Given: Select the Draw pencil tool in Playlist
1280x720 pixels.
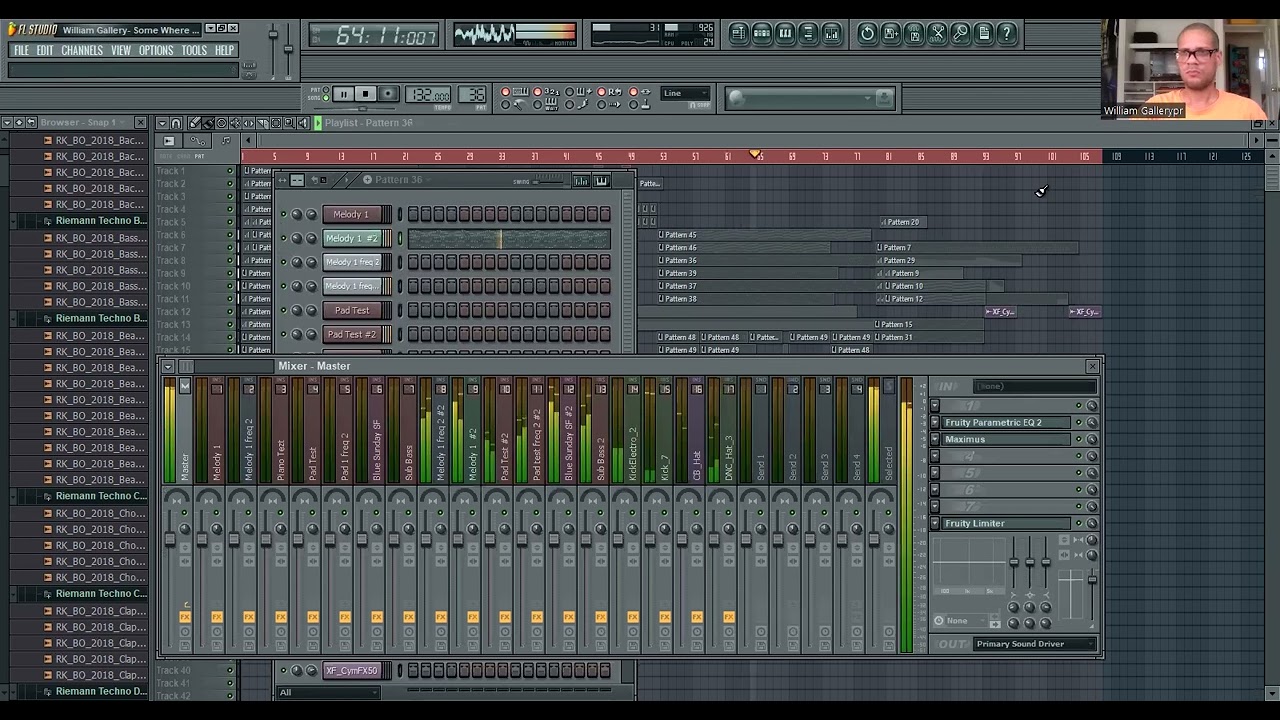Looking at the screenshot, I should [195, 123].
